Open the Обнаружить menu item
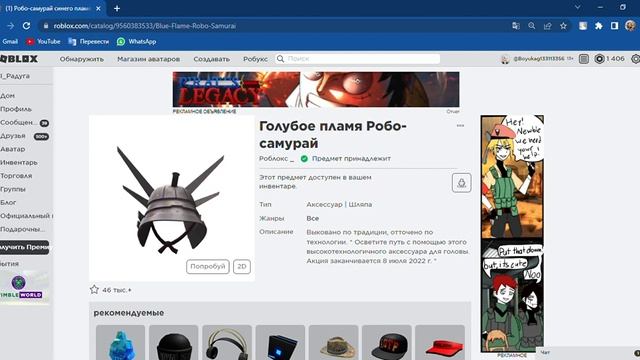640x360 pixels. (82, 59)
